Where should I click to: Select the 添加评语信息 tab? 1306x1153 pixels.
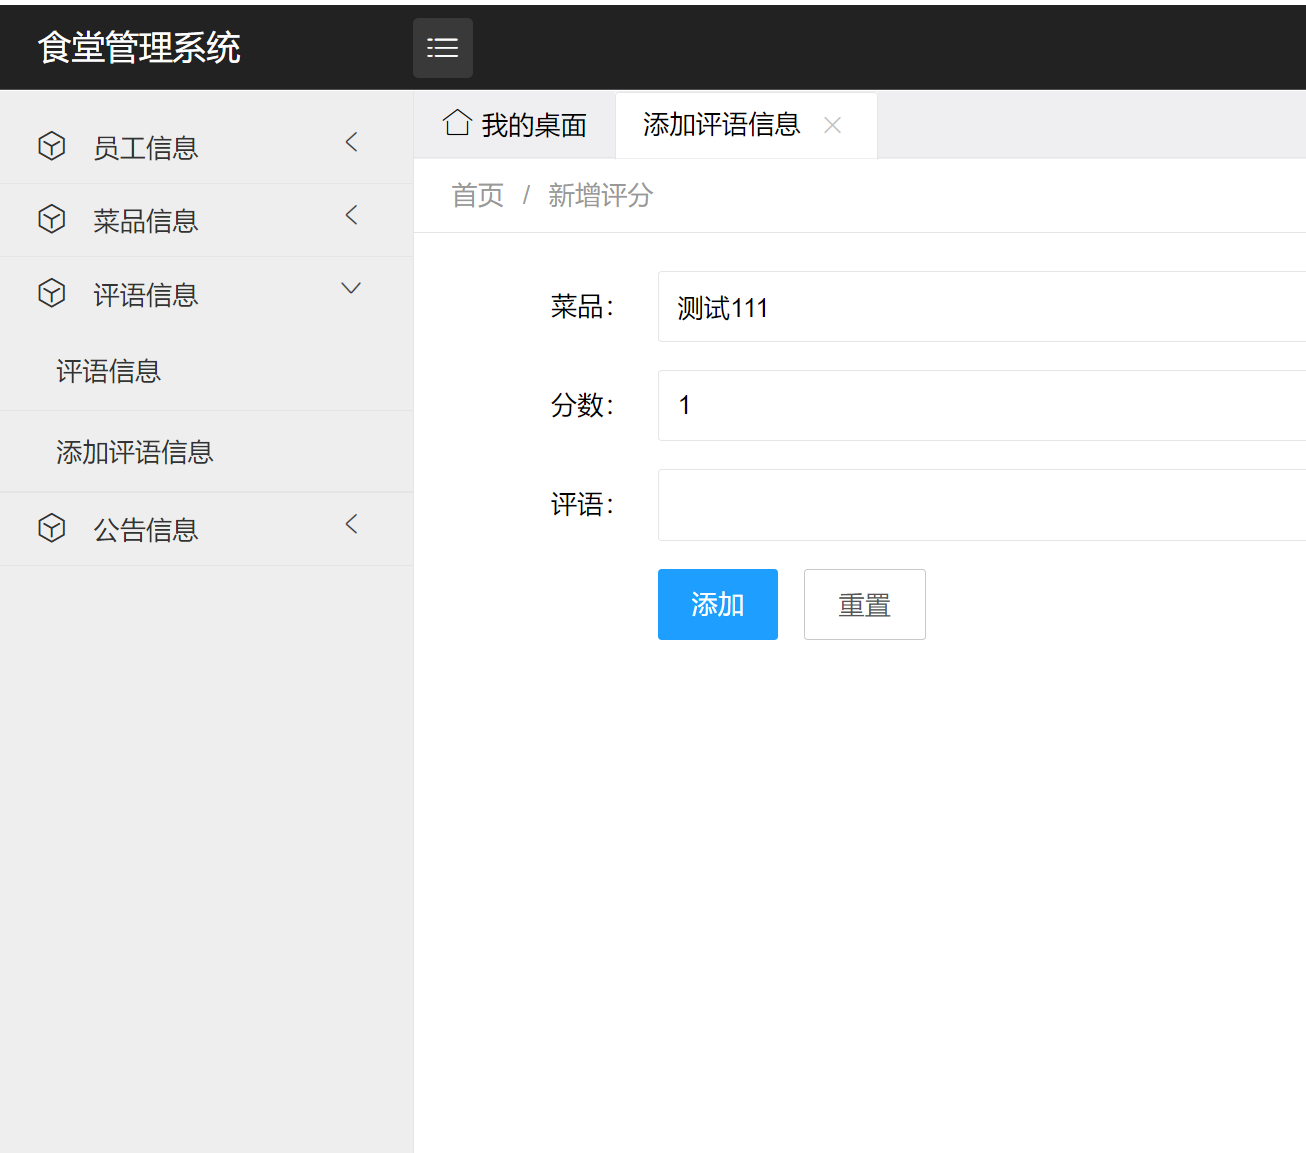click(x=746, y=125)
